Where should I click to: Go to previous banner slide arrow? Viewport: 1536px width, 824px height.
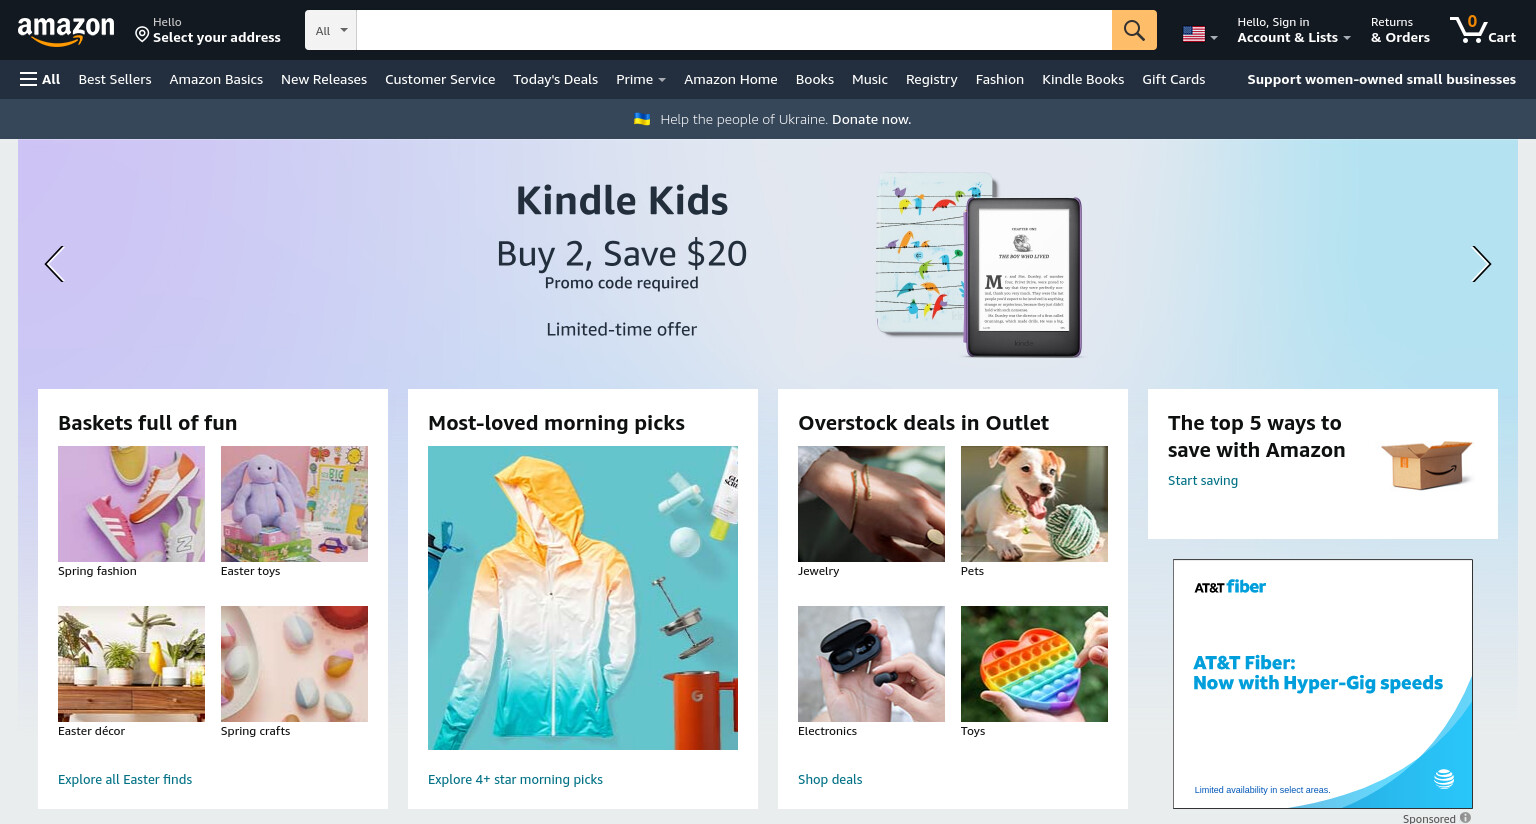[x=54, y=264]
